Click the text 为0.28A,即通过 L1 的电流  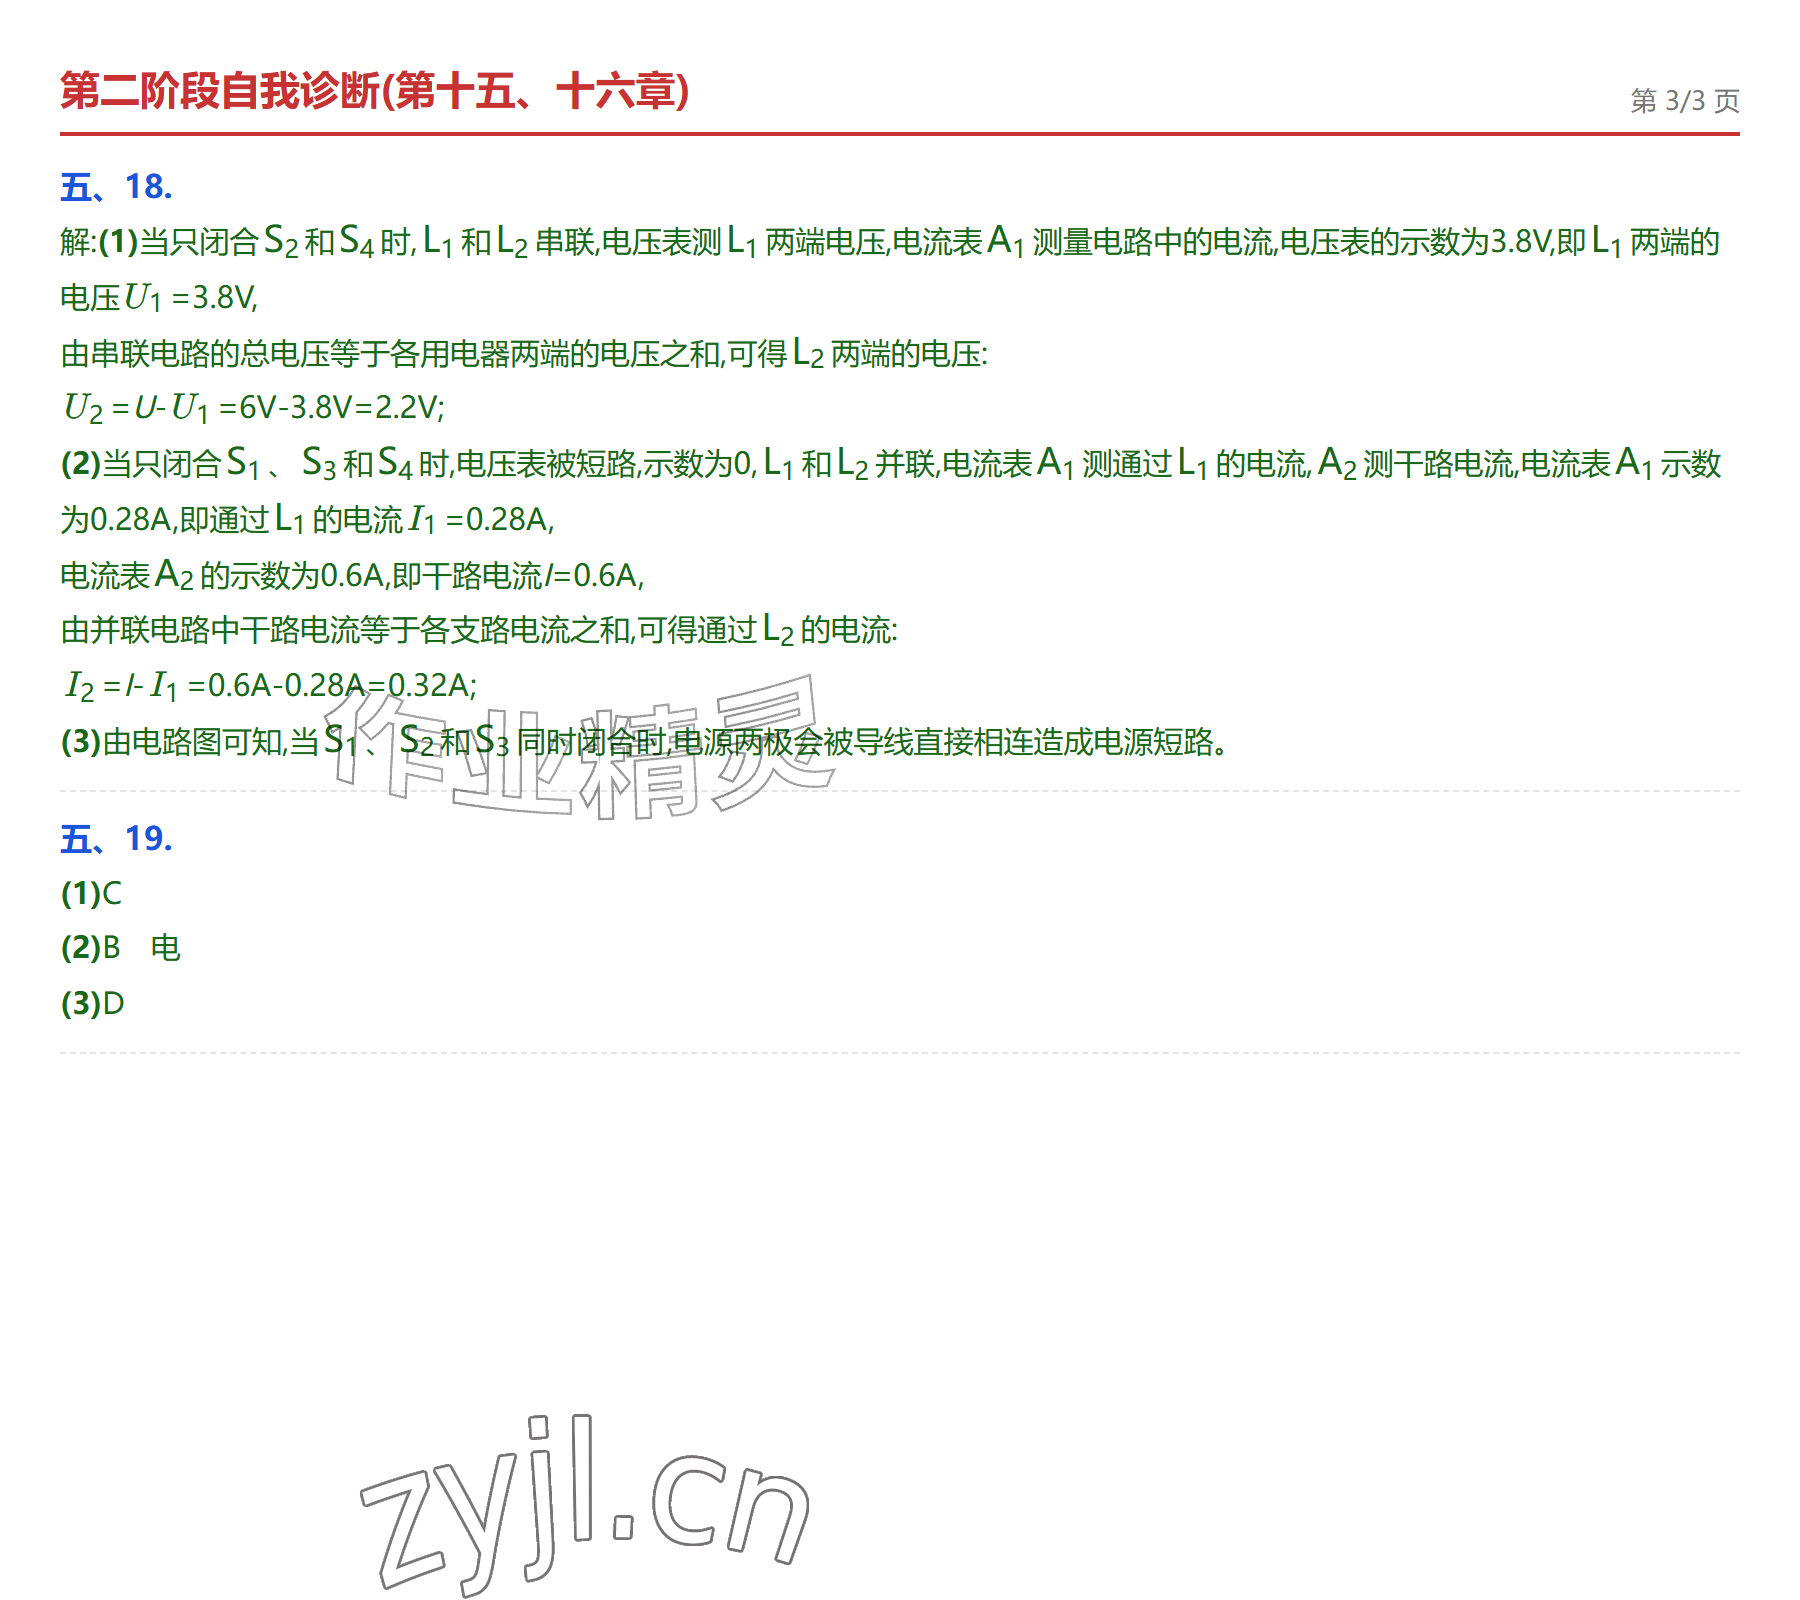[307, 519]
